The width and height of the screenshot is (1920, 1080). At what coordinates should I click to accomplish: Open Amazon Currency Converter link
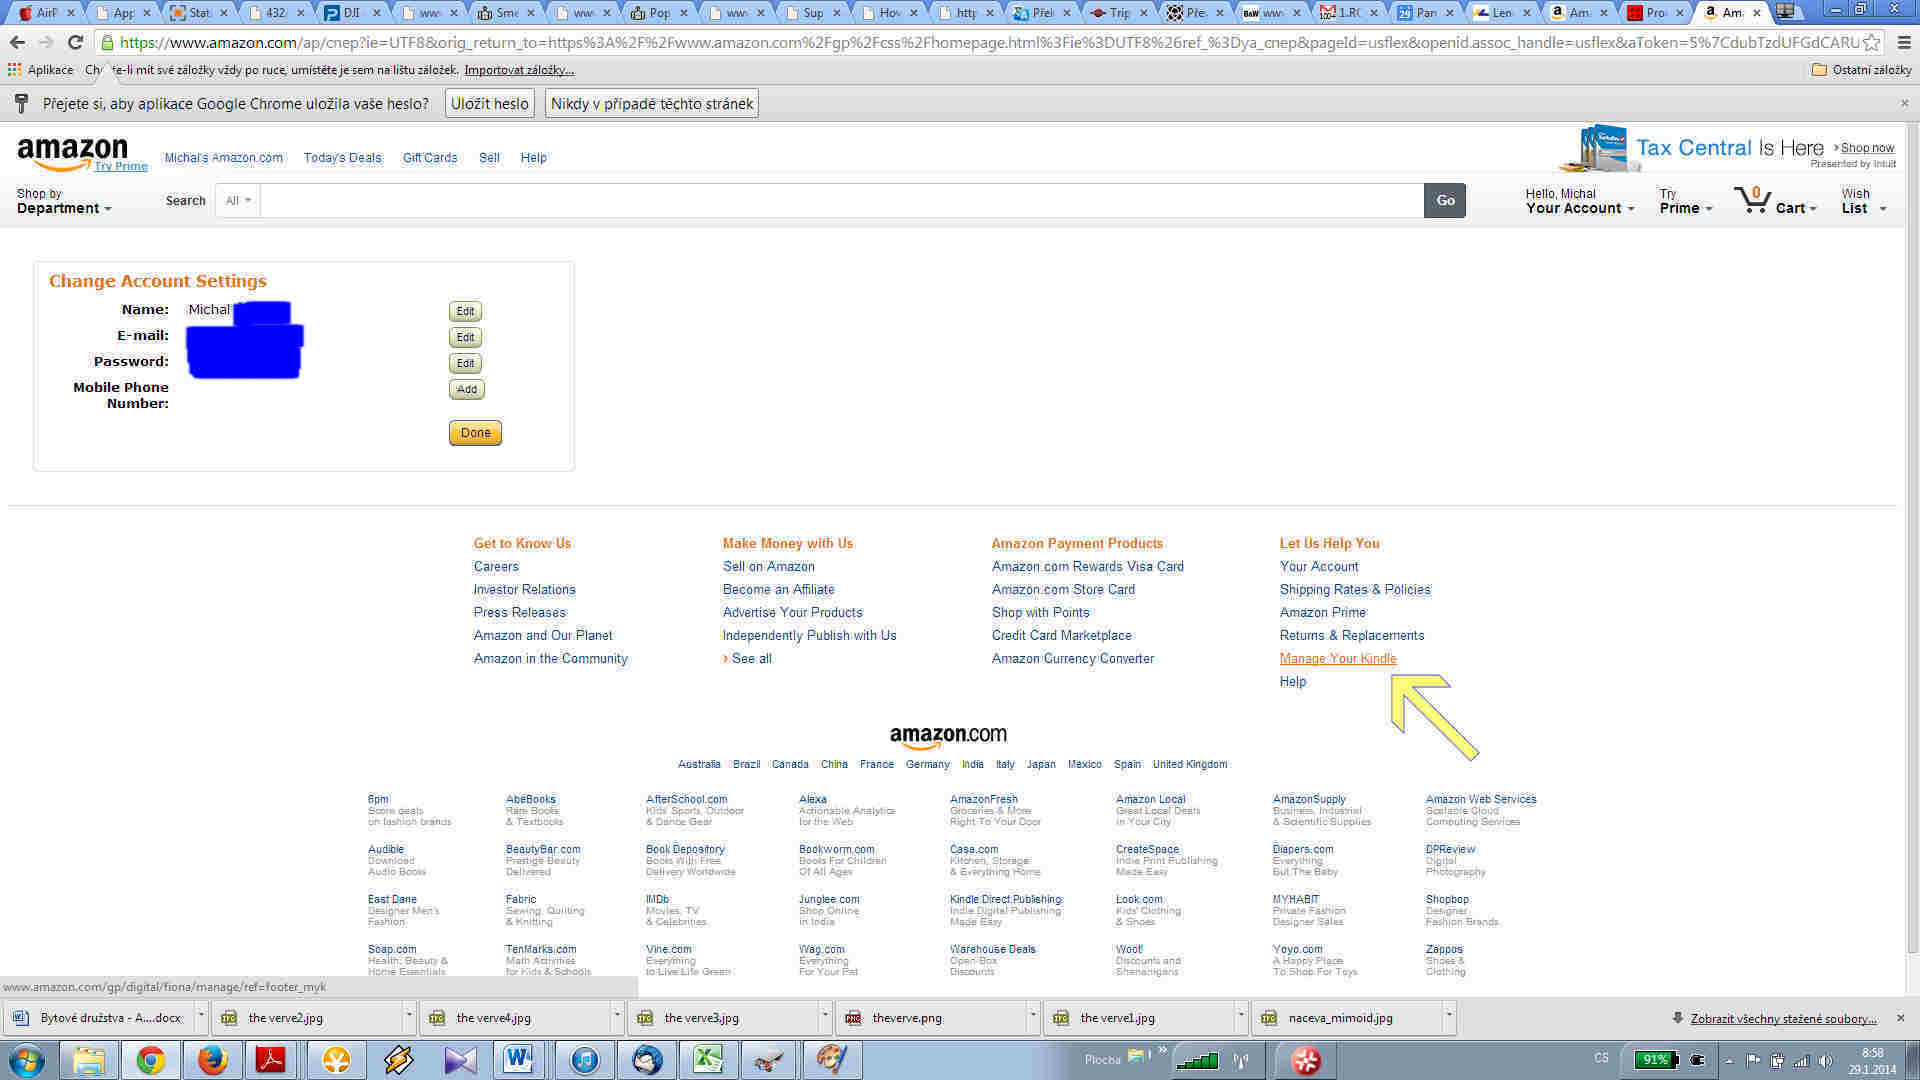[x=1073, y=658]
